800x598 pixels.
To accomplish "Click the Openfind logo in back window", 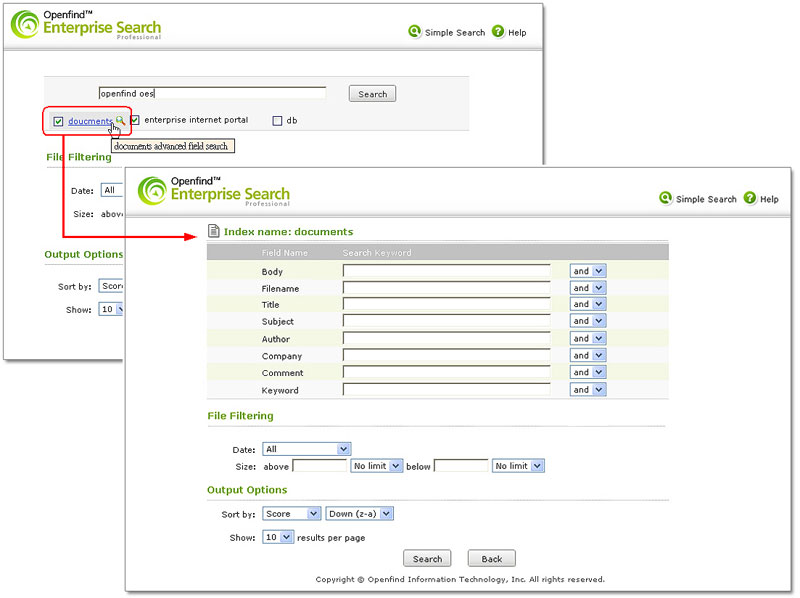I will coord(86,24).
